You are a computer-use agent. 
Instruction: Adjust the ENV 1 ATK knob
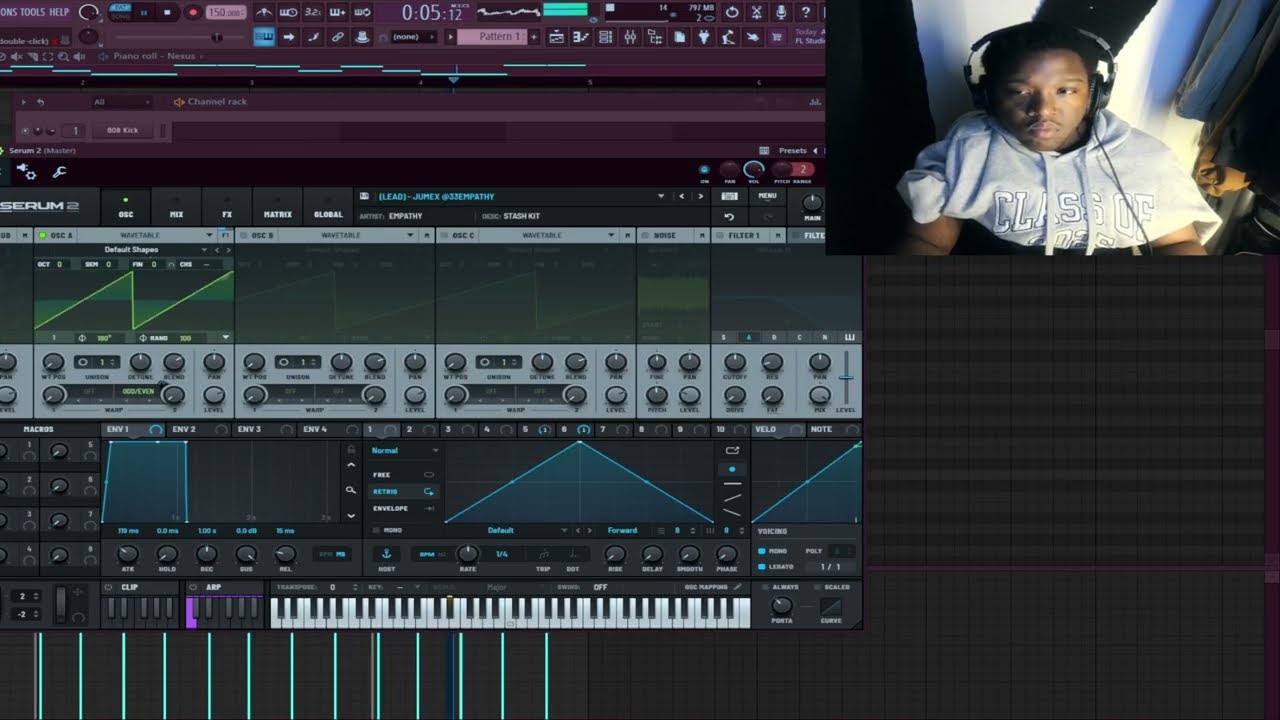click(127, 553)
